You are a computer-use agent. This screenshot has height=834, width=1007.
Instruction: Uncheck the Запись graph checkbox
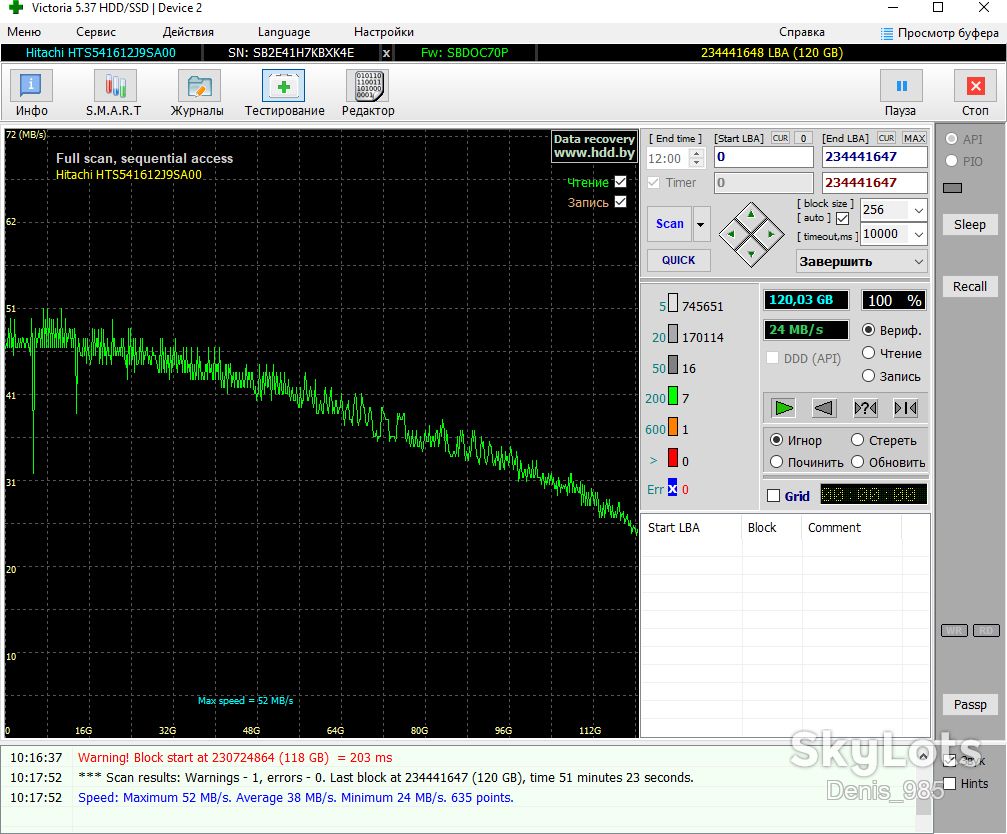[x=620, y=202]
